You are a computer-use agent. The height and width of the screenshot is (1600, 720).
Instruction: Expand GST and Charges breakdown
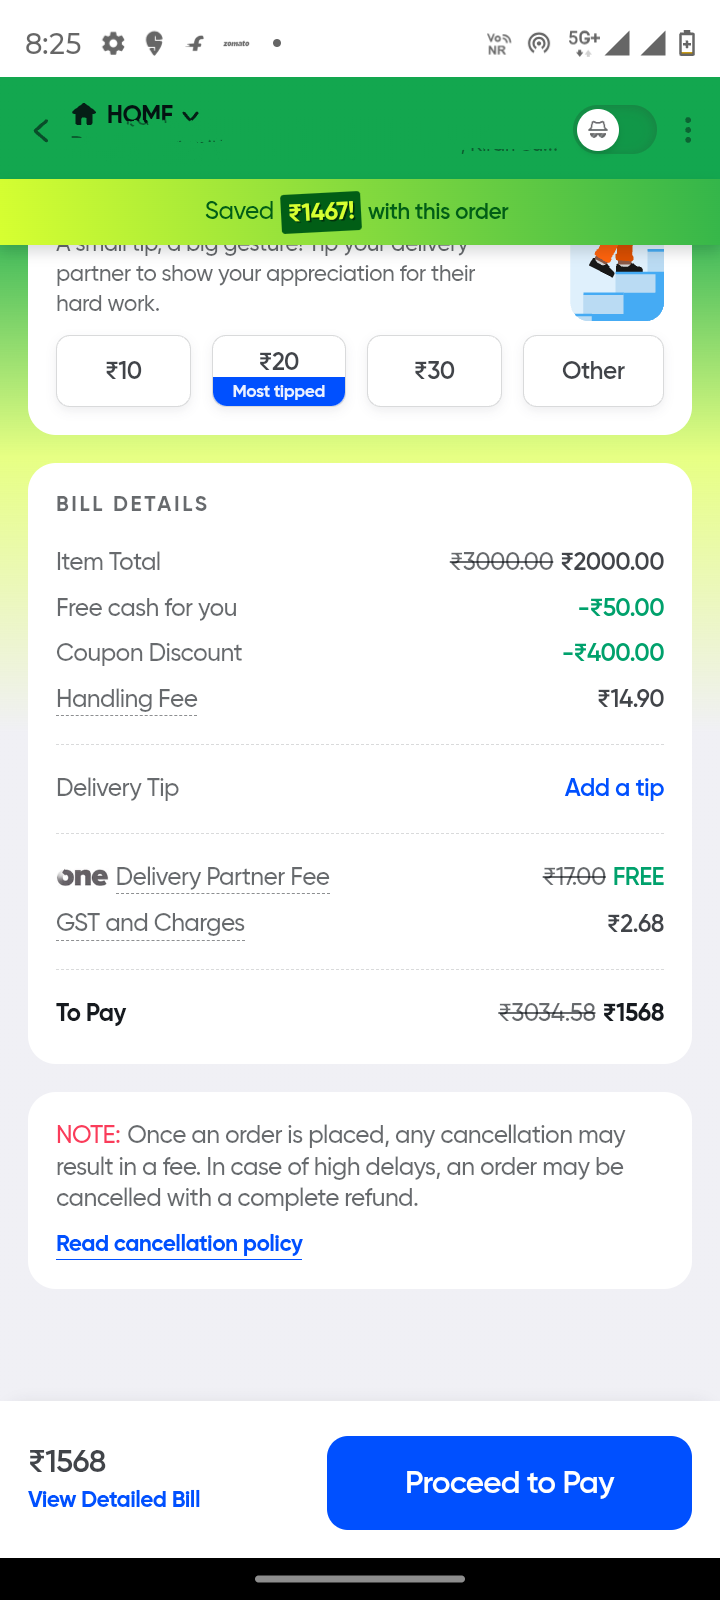point(151,923)
